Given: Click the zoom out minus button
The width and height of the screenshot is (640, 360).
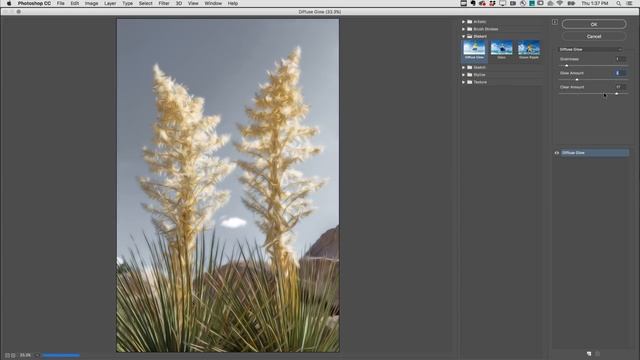Looking at the screenshot, I should (x=7, y=356).
